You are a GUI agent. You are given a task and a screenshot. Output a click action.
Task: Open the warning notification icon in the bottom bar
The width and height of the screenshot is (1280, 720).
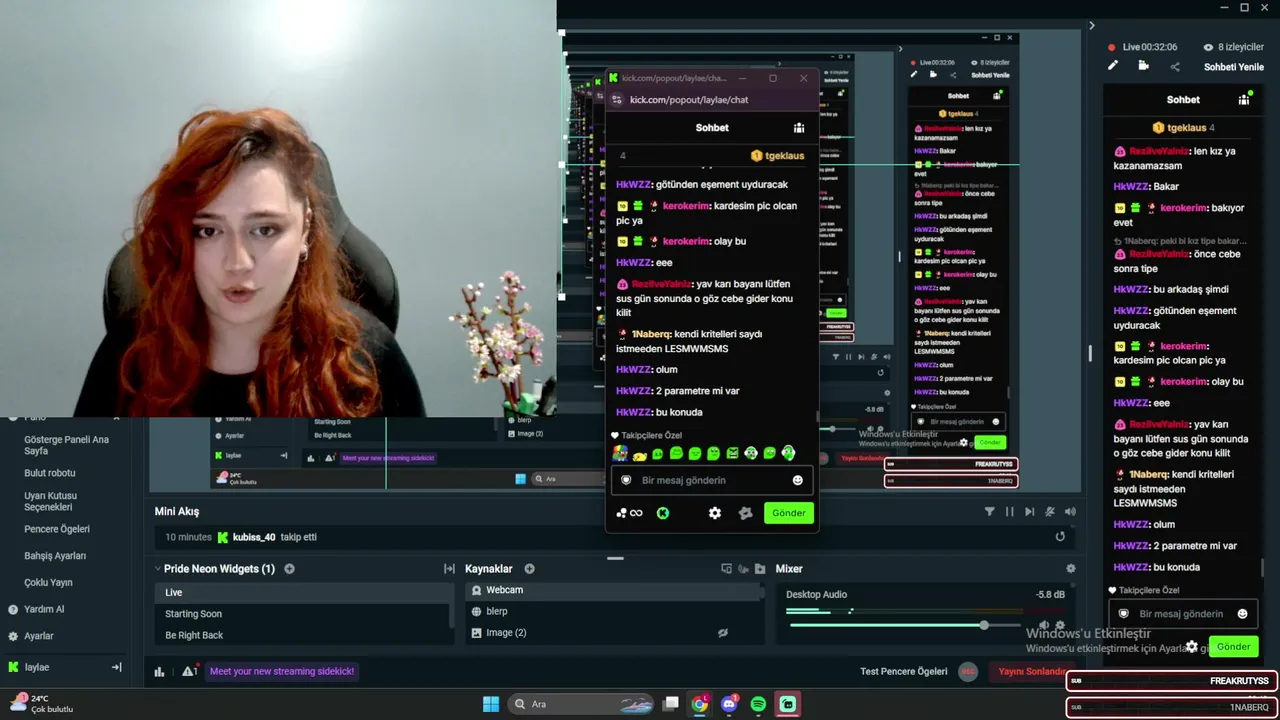click(188, 672)
